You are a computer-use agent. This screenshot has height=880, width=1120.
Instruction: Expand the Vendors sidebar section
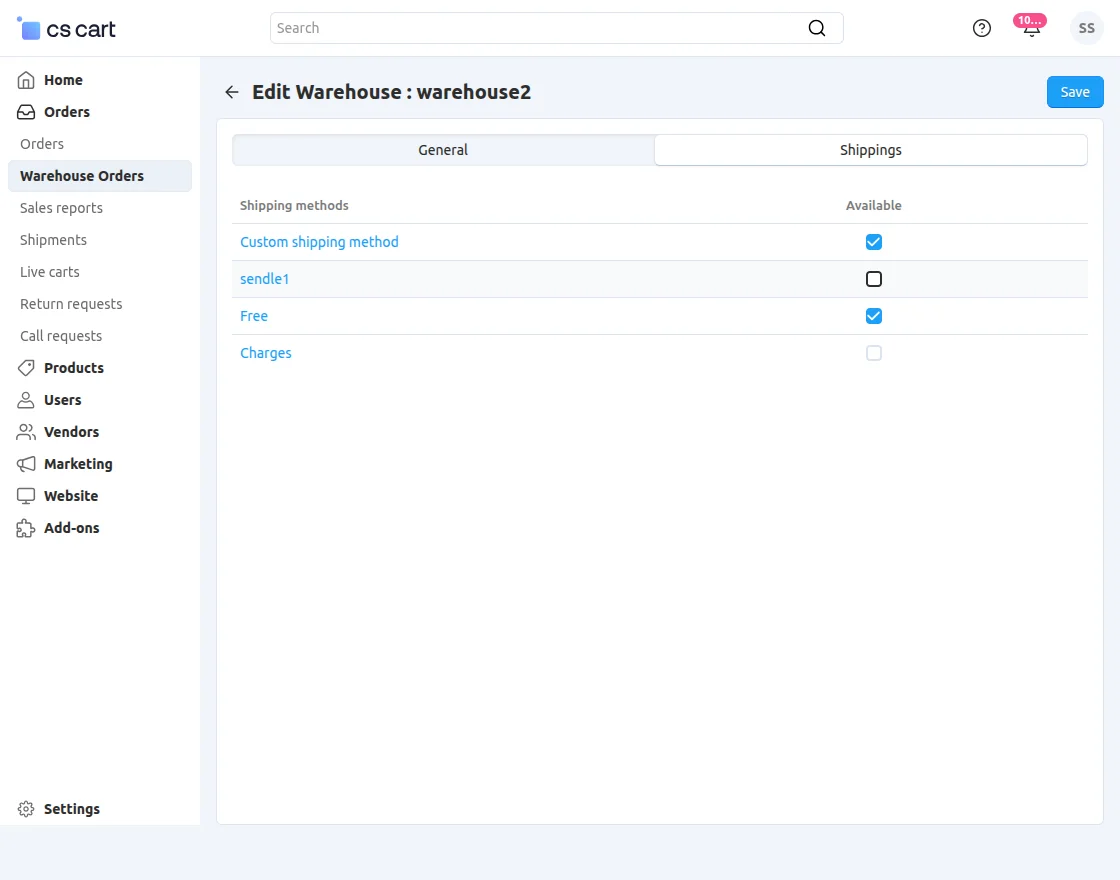coord(71,432)
